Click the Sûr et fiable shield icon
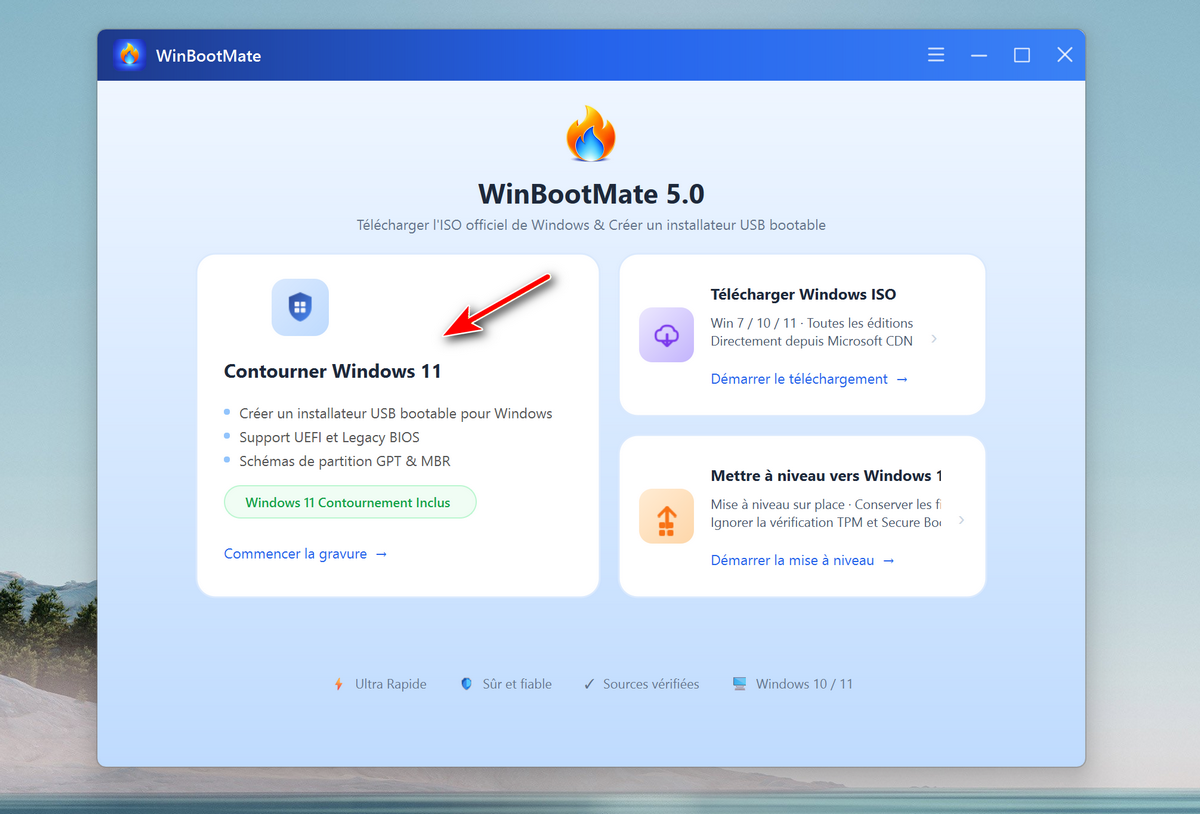Image resolution: width=1200 pixels, height=814 pixels. pos(466,683)
